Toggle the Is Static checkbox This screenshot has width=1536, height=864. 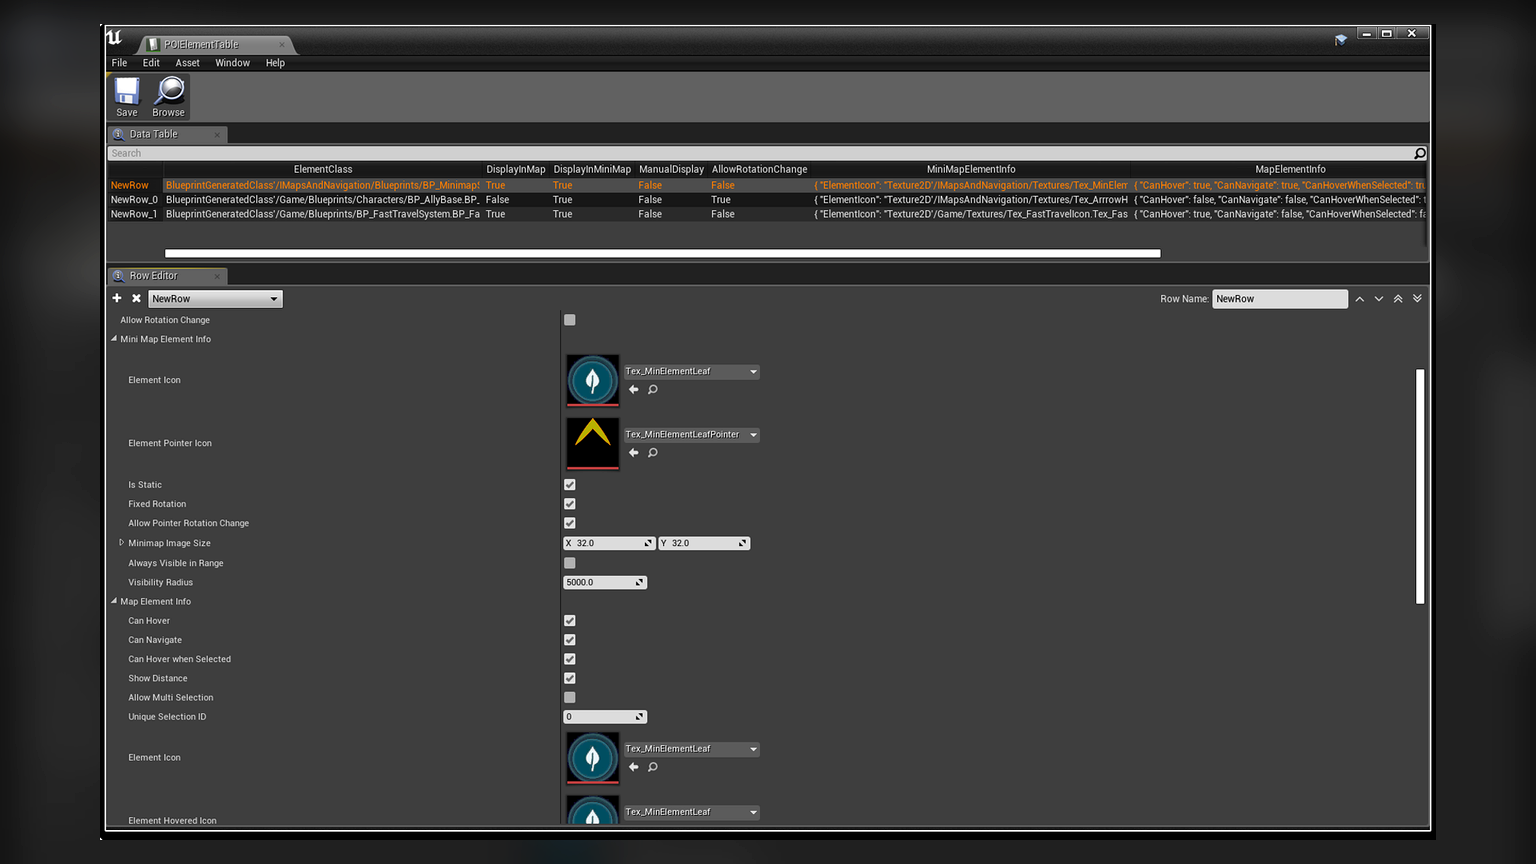click(x=570, y=485)
